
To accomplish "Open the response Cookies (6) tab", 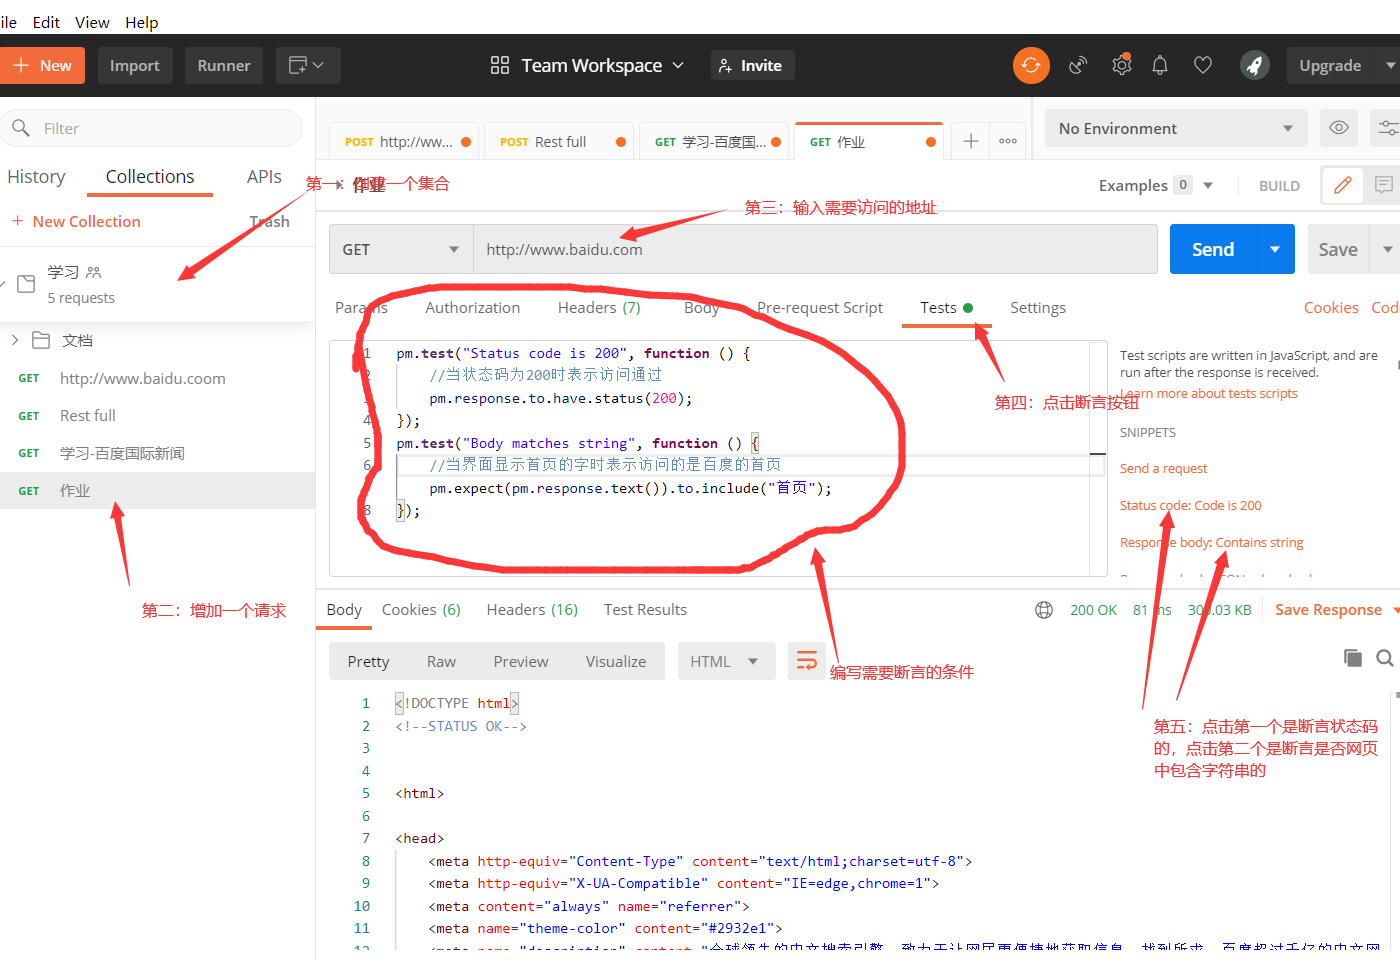I will 421,610.
